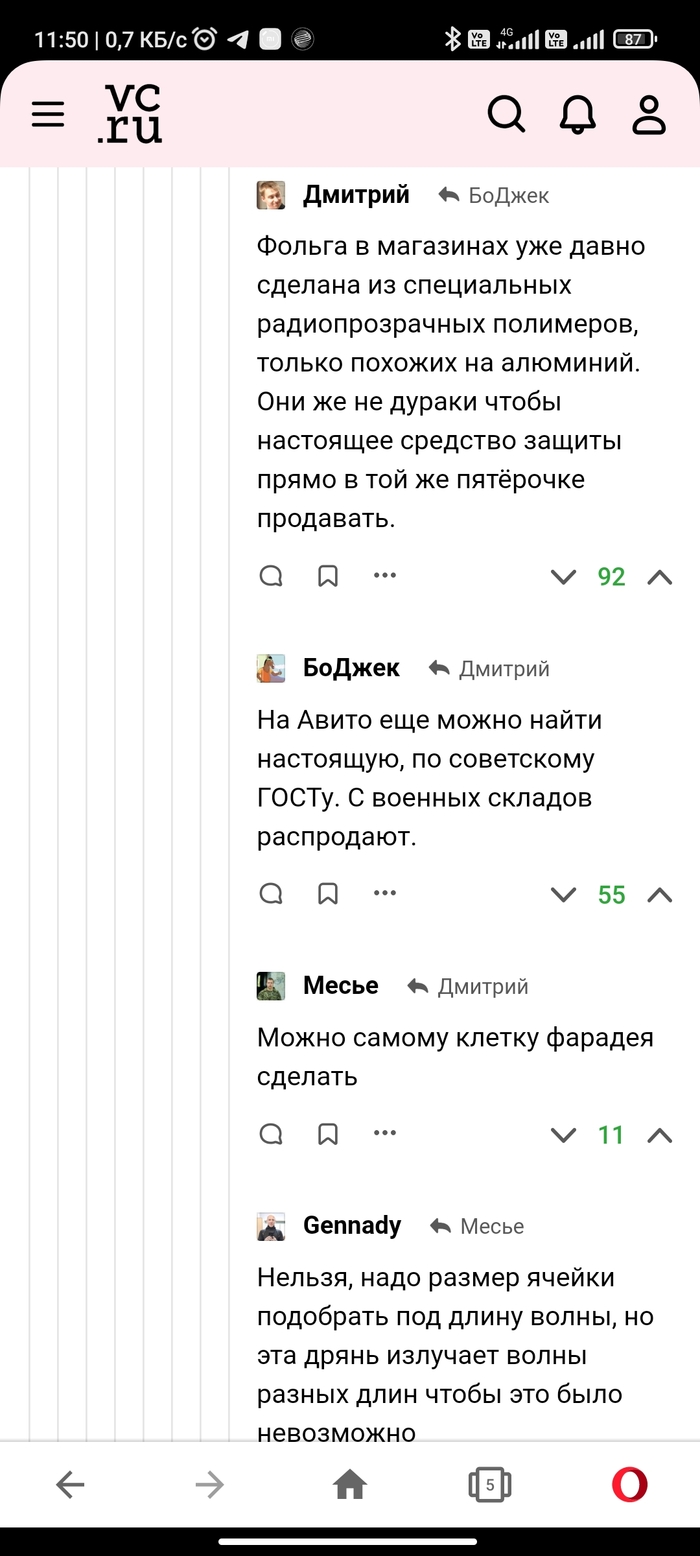Open the Opera browser menu
This screenshot has height=1556, width=700.
pos(630,1485)
